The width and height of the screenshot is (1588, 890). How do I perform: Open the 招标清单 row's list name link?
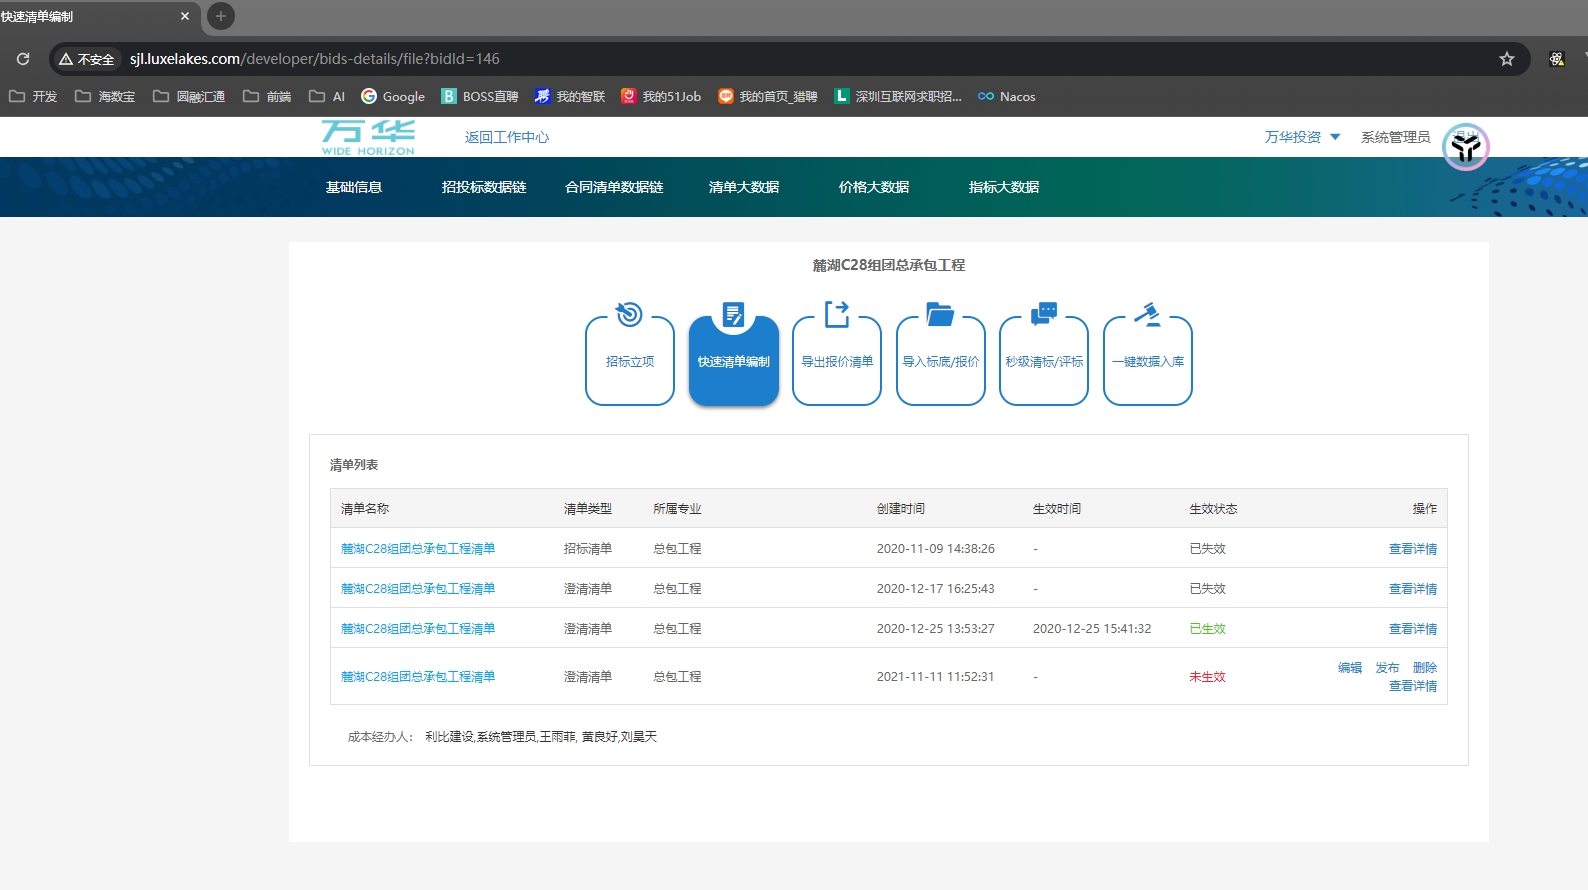click(418, 548)
